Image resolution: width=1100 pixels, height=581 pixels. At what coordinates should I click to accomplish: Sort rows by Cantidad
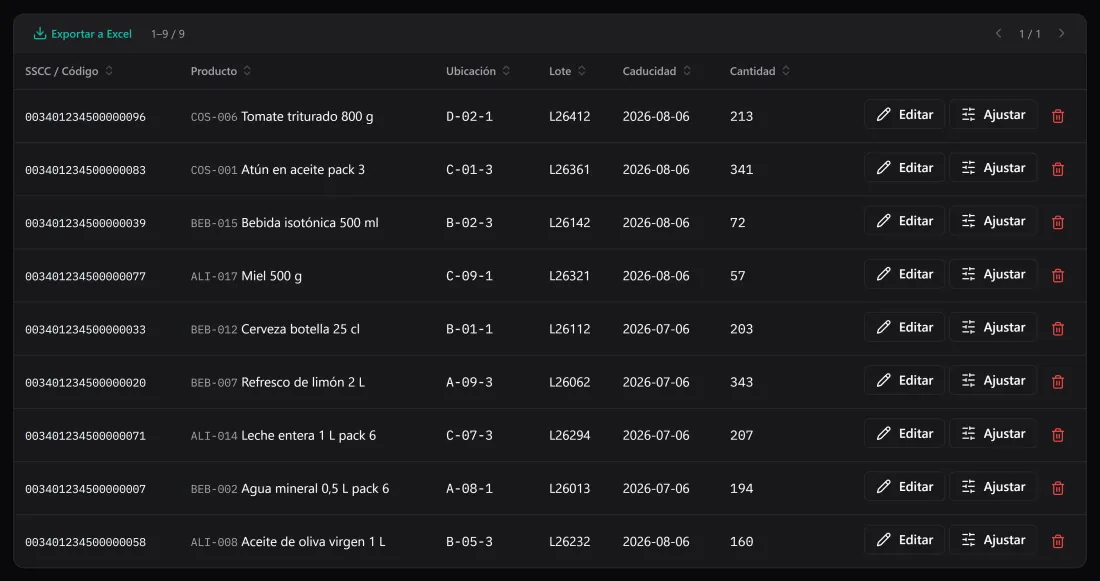(760, 71)
